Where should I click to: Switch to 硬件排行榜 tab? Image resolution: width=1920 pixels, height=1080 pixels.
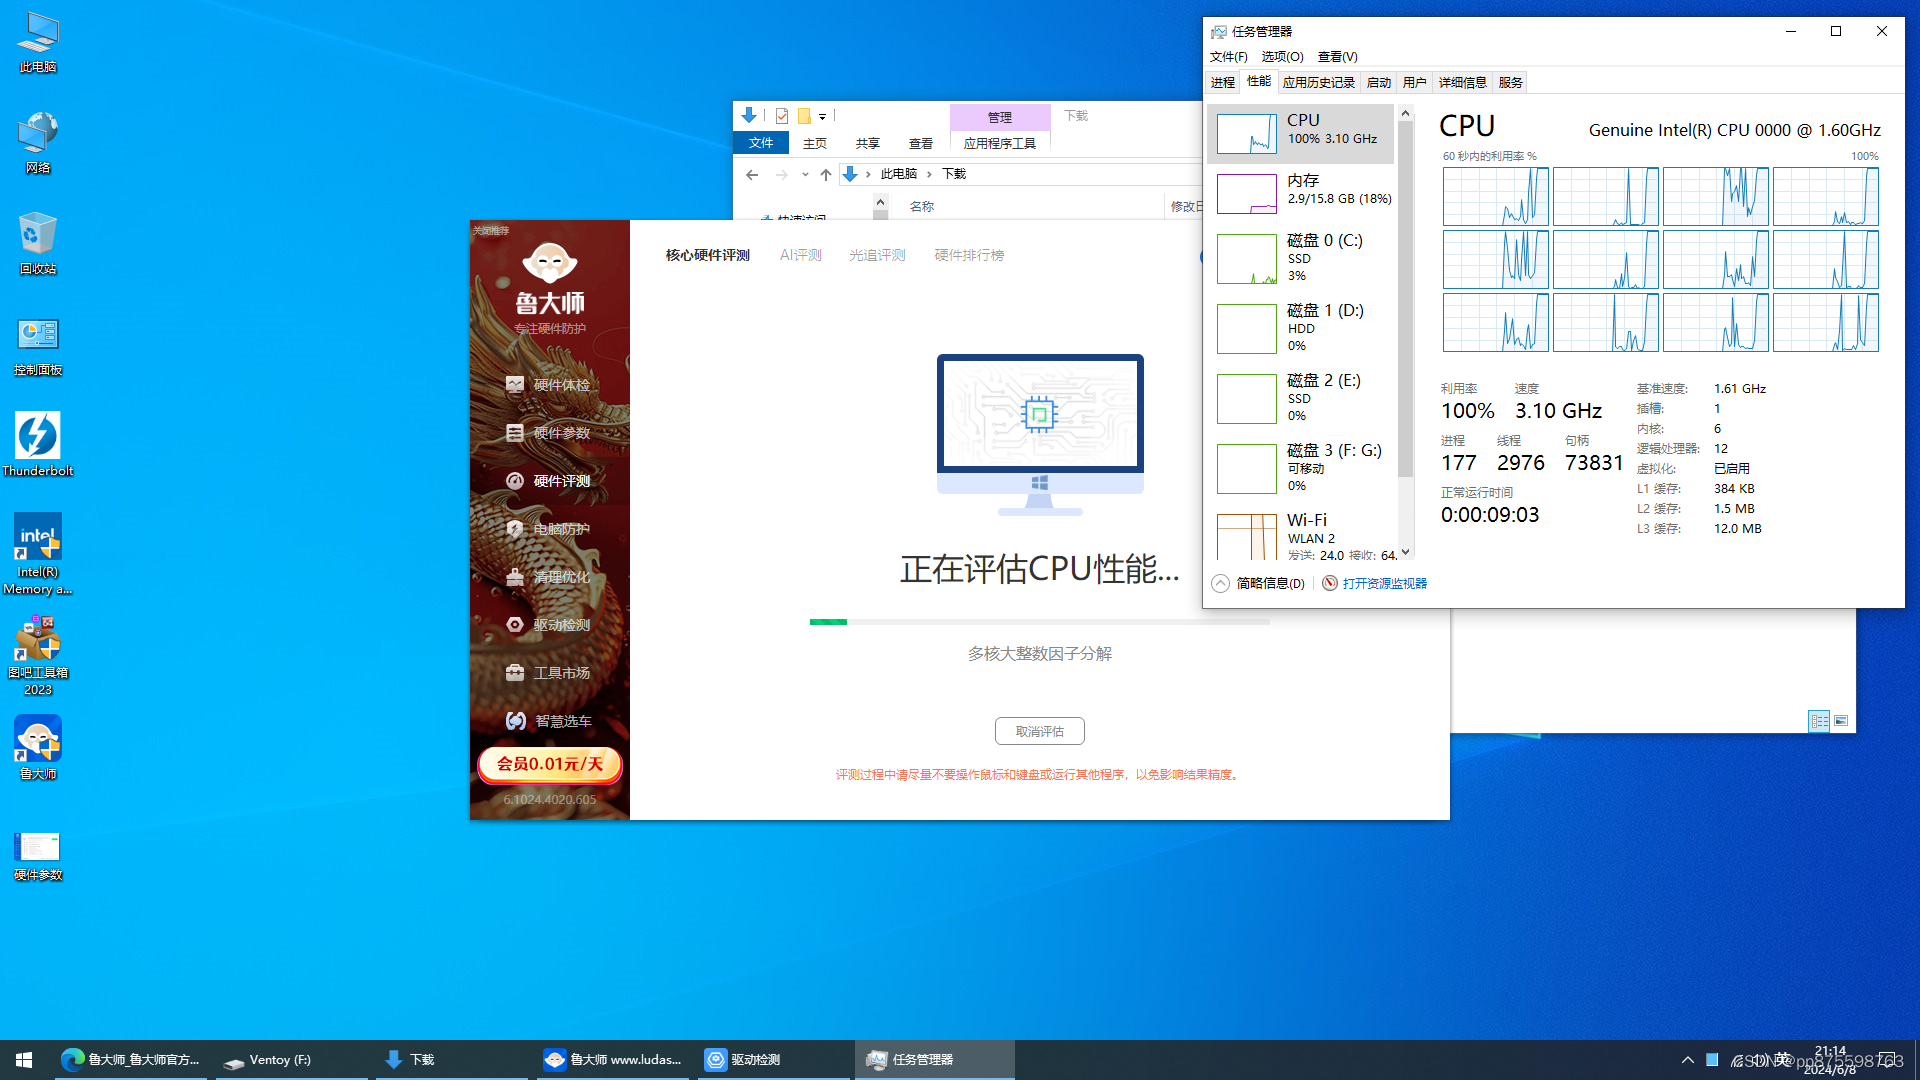(969, 255)
